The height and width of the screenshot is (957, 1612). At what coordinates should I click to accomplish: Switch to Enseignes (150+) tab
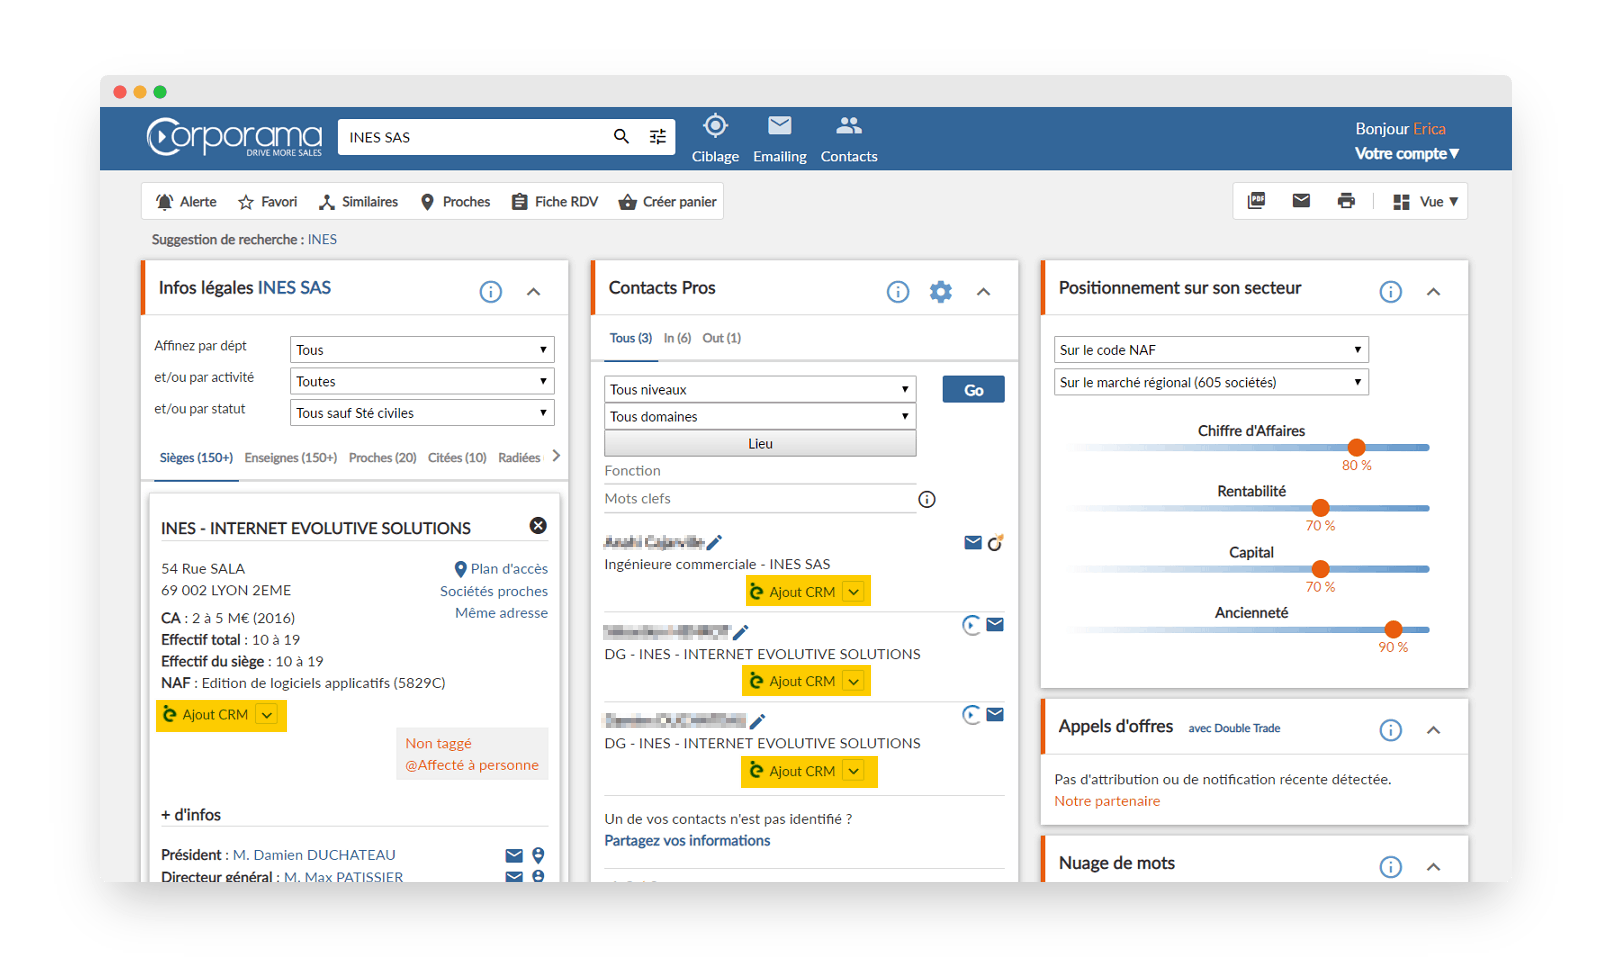[291, 458]
